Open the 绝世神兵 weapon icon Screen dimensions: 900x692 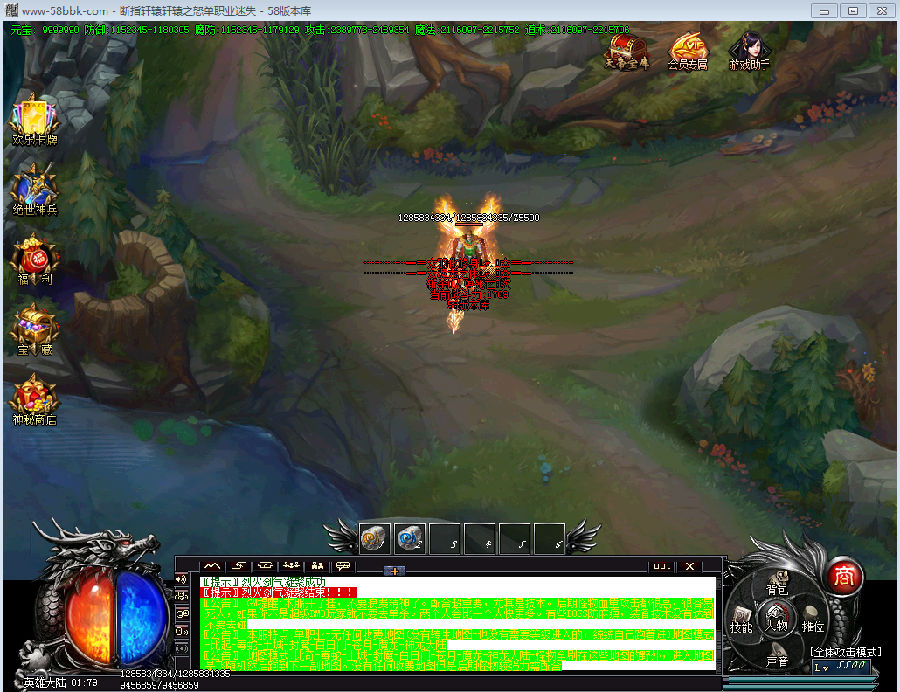[x=34, y=191]
